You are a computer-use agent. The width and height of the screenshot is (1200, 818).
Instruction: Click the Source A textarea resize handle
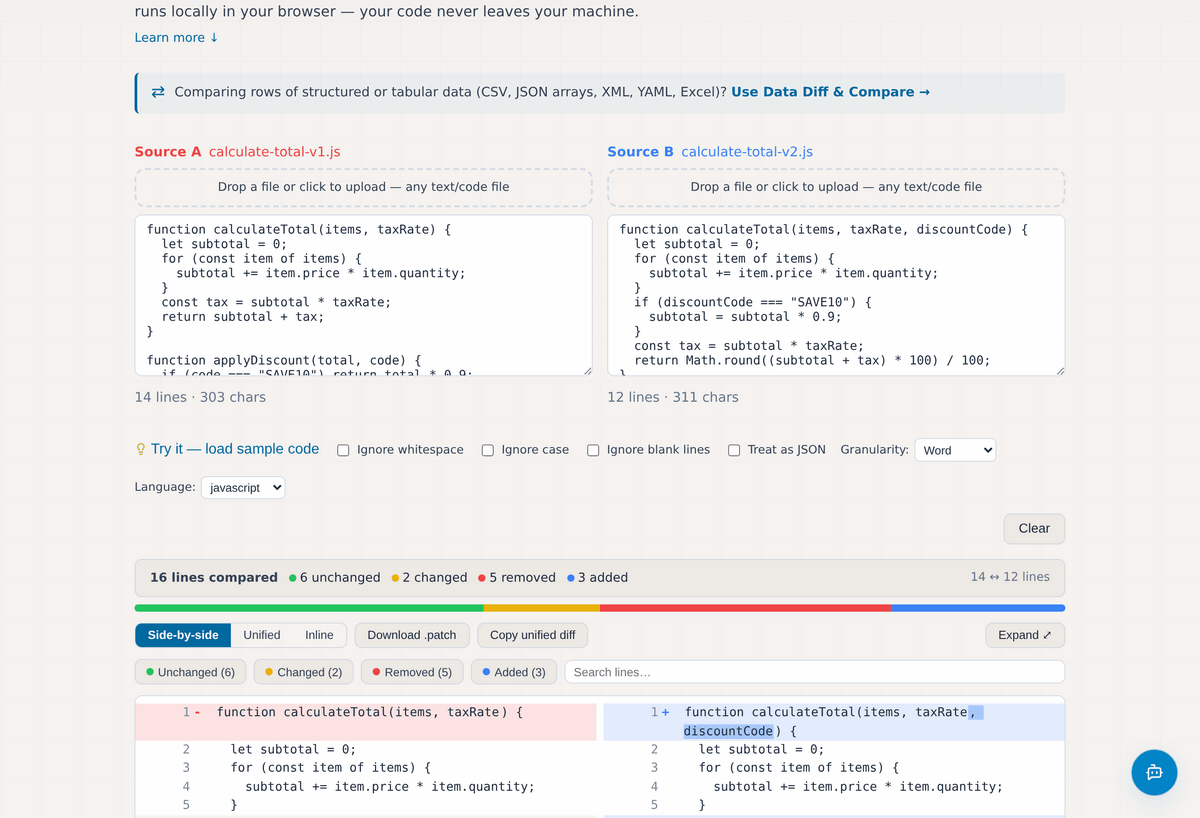(586, 371)
